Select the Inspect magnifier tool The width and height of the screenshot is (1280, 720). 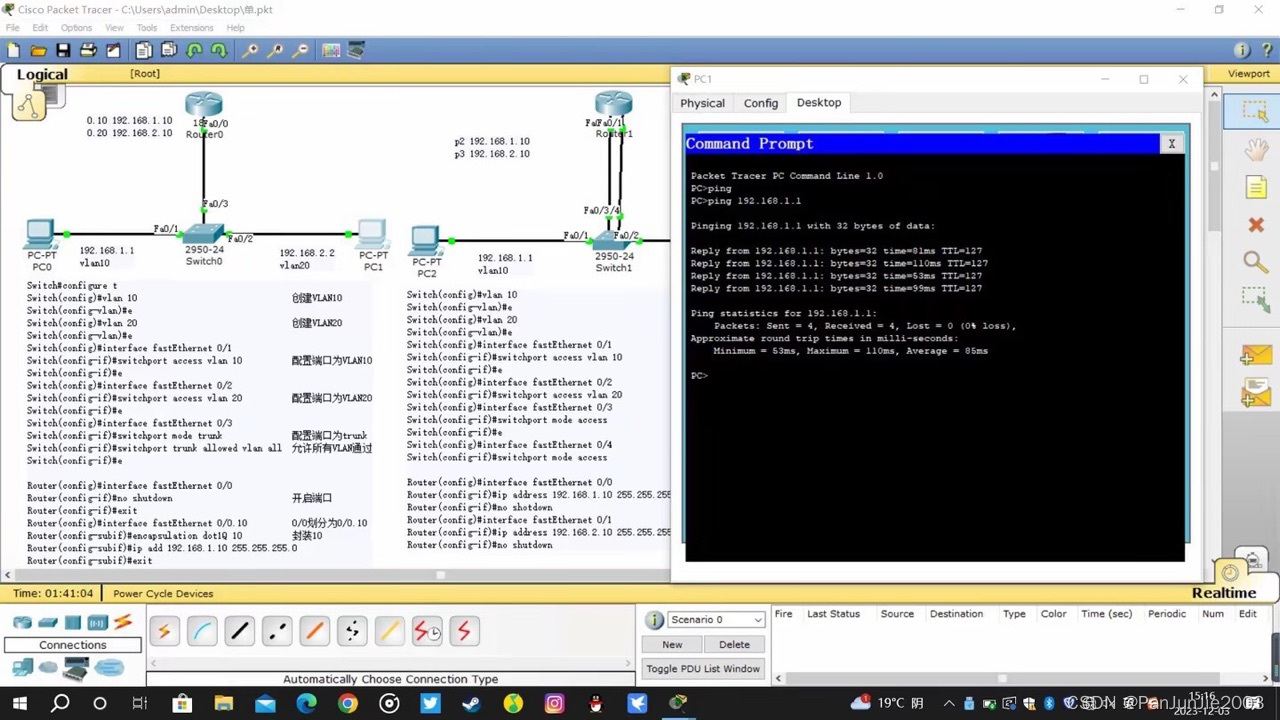click(1255, 262)
